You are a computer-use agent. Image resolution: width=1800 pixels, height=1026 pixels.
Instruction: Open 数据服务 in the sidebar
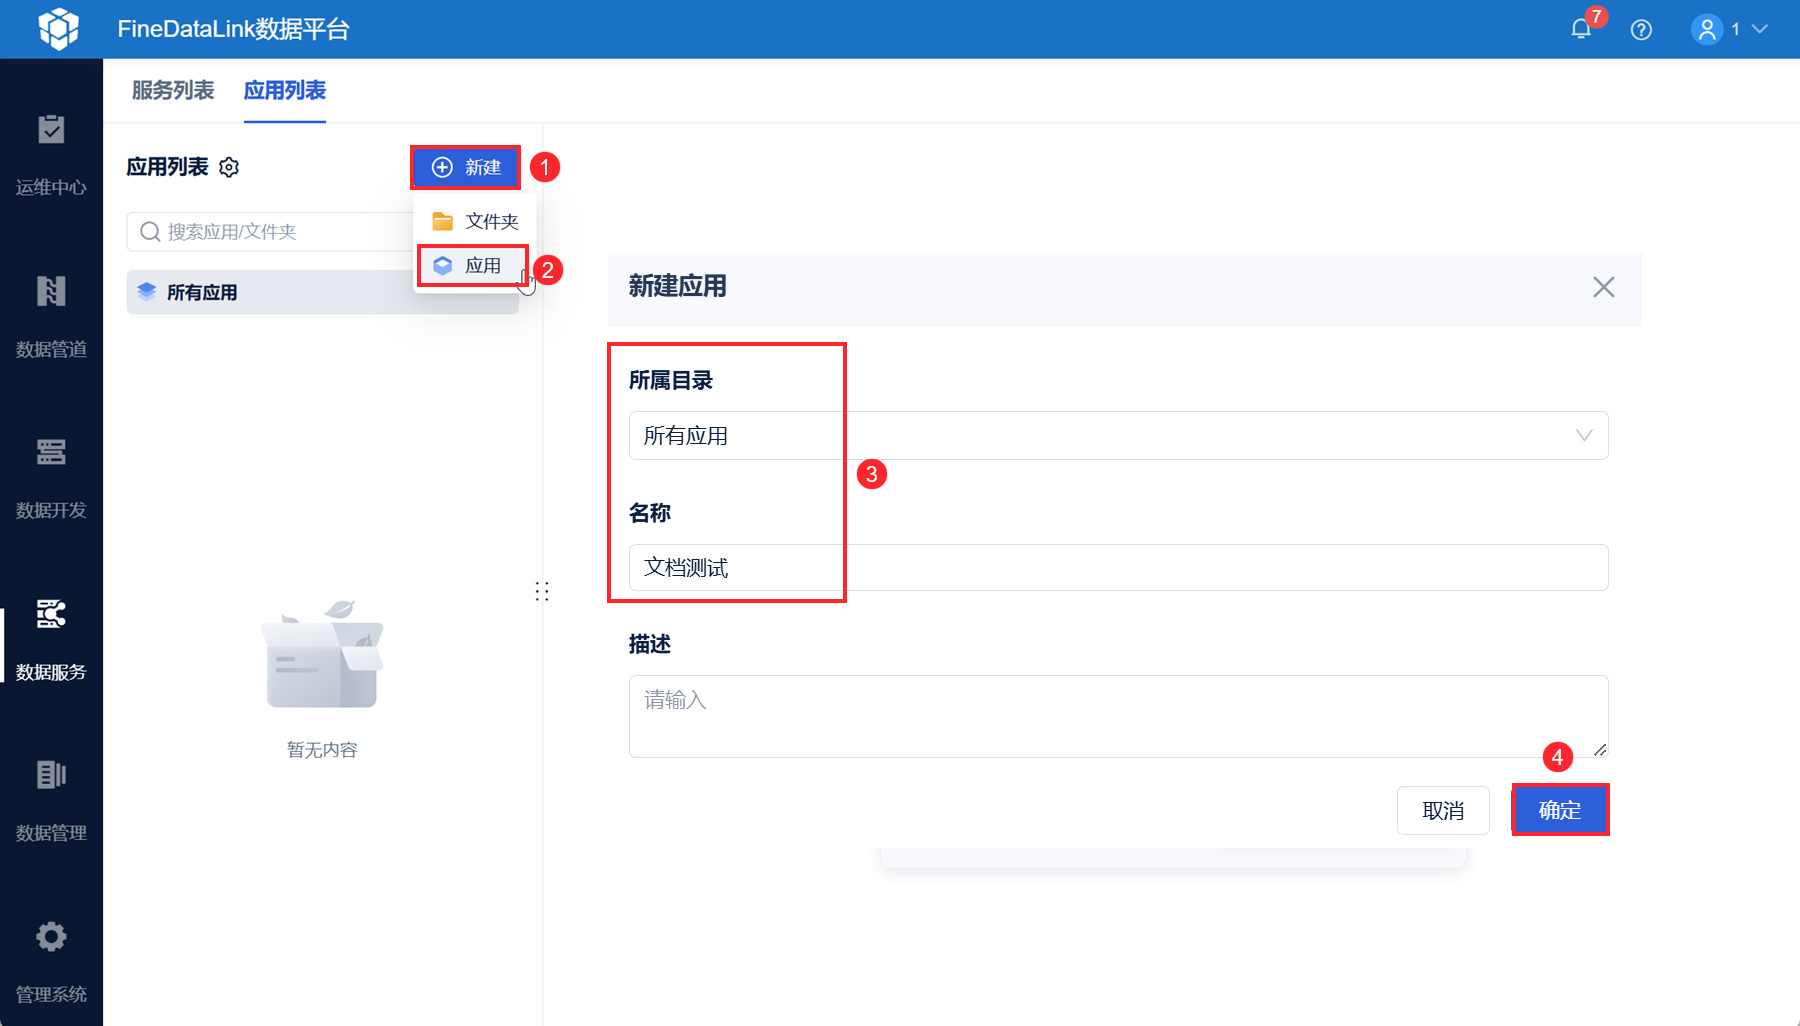(x=51, y=640)
